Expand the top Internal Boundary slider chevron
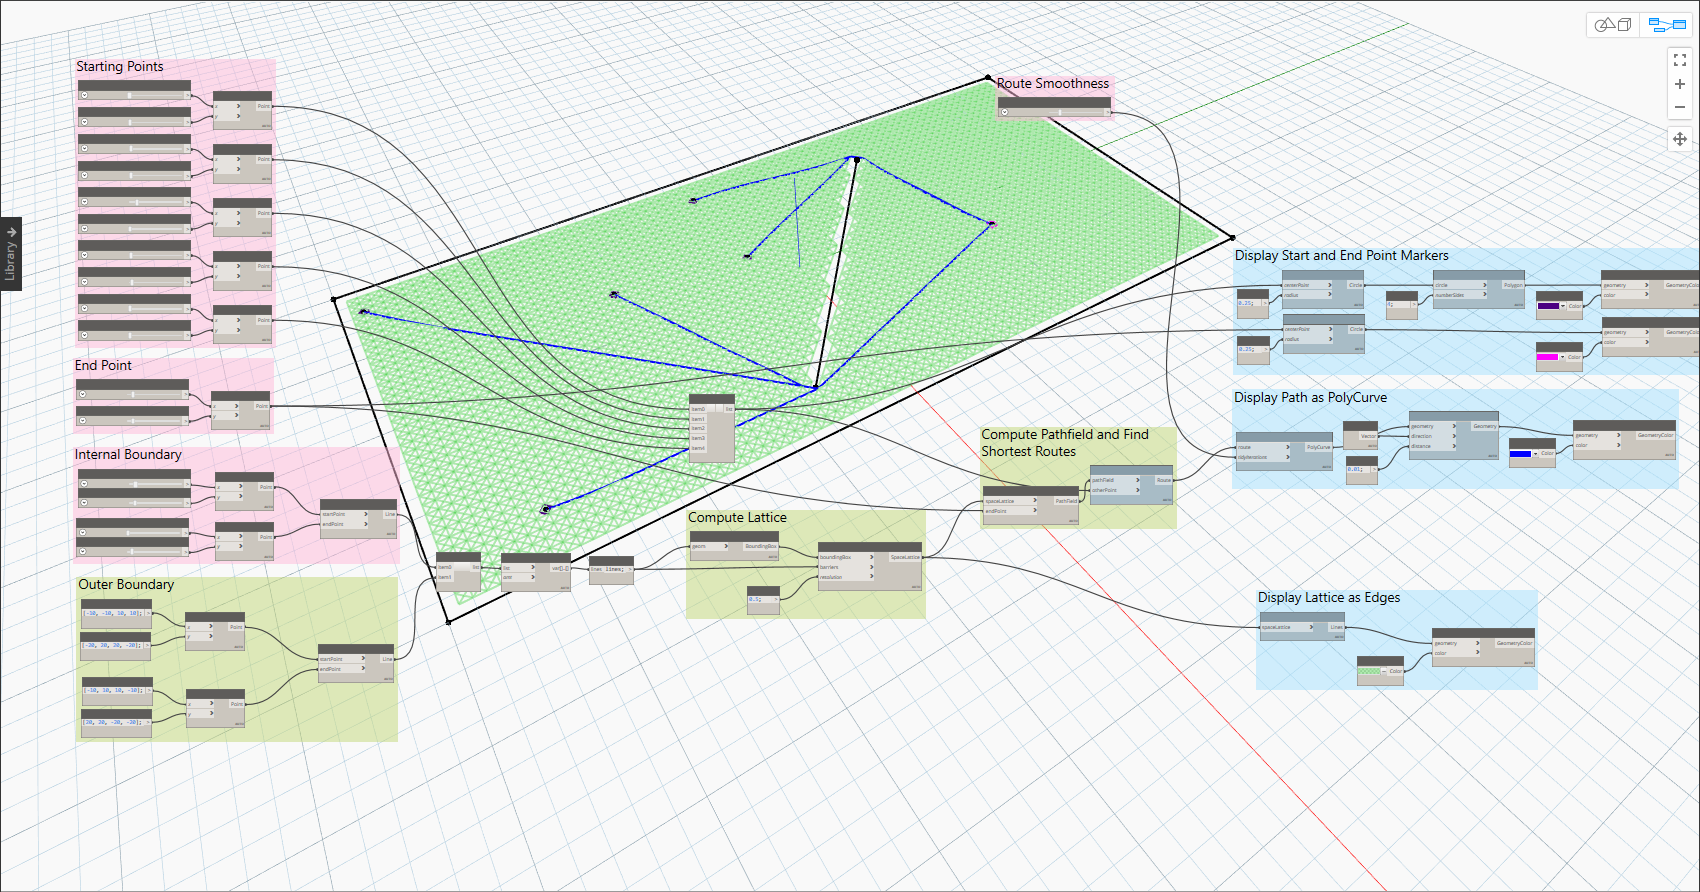Screen dimensions: 1700x892 (x=83, y=484)
